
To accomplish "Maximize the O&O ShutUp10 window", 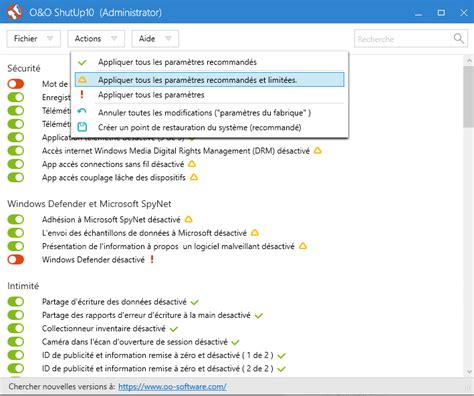I will click(x=441, y=13).
